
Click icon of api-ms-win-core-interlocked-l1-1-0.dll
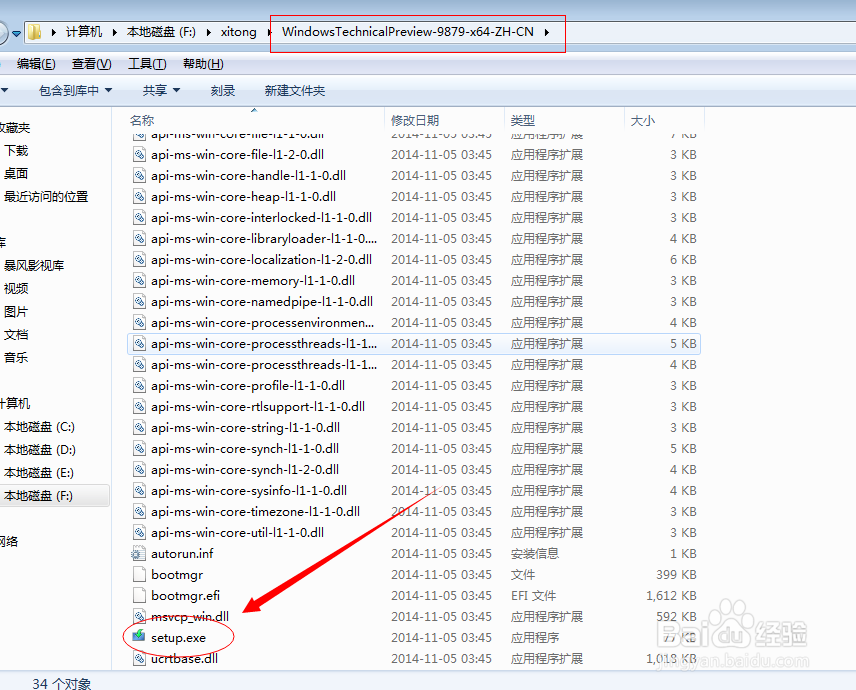pyautogui.click(x=139, y=217)
